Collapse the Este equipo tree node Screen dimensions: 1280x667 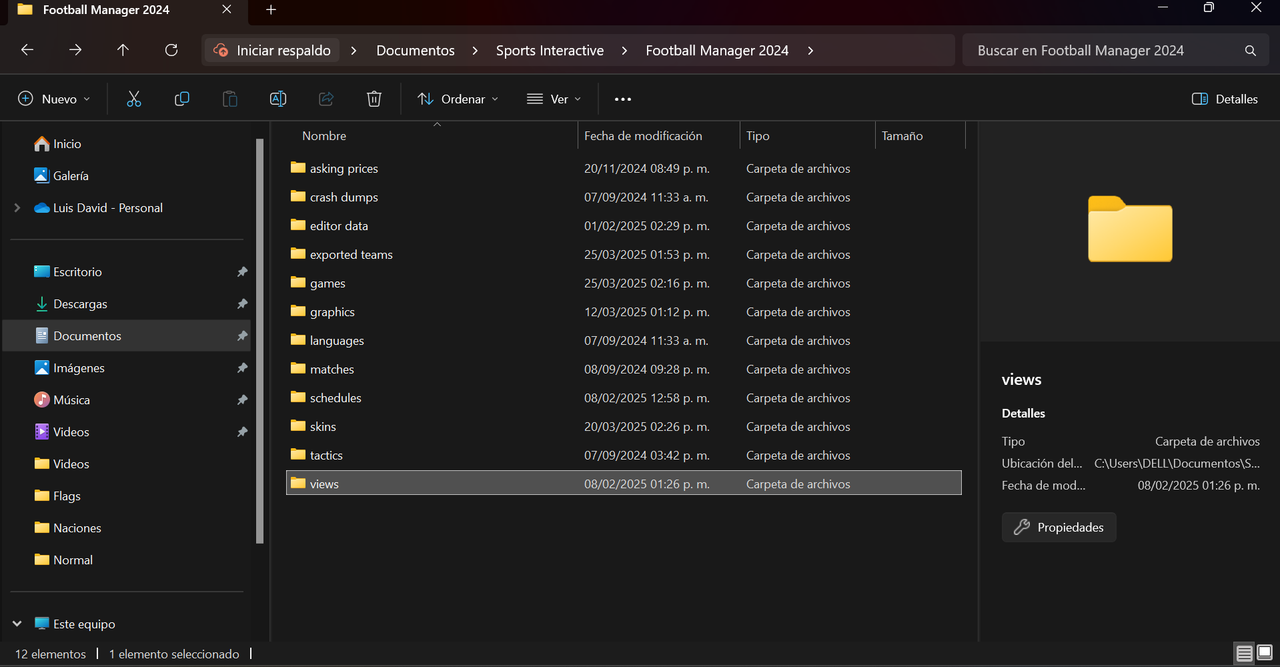17,624
